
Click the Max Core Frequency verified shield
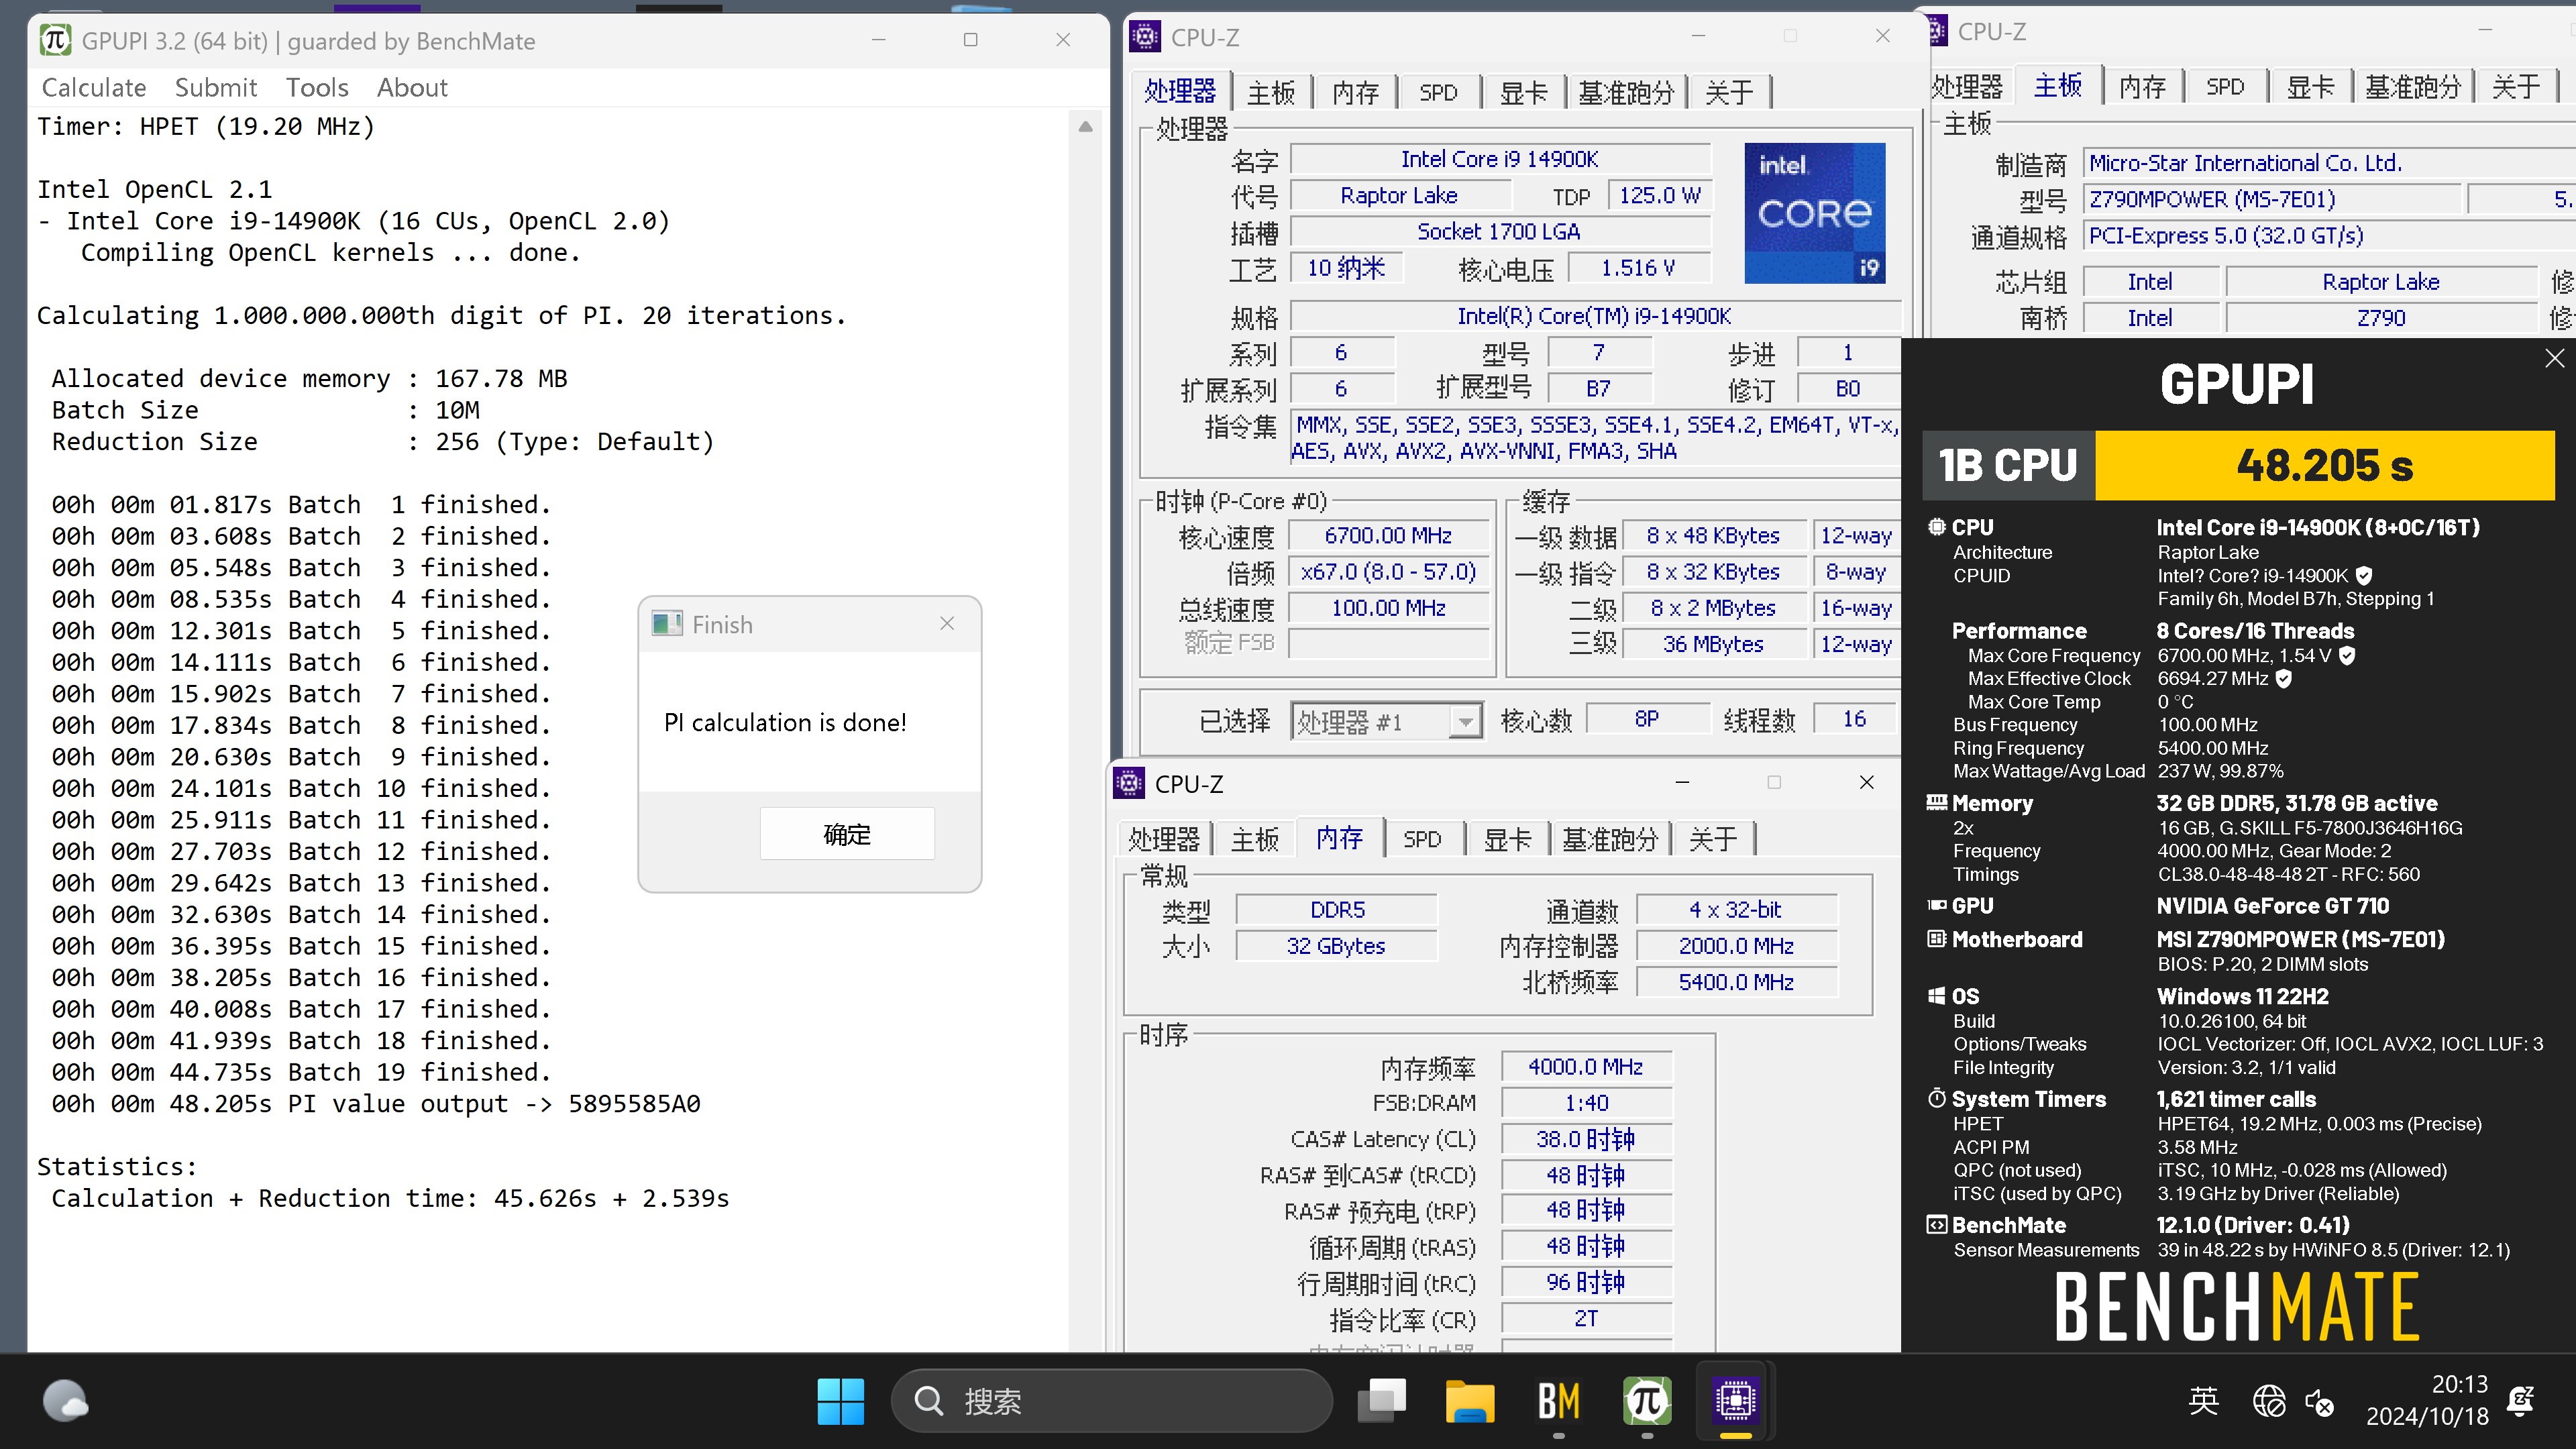coord(2347,655)
